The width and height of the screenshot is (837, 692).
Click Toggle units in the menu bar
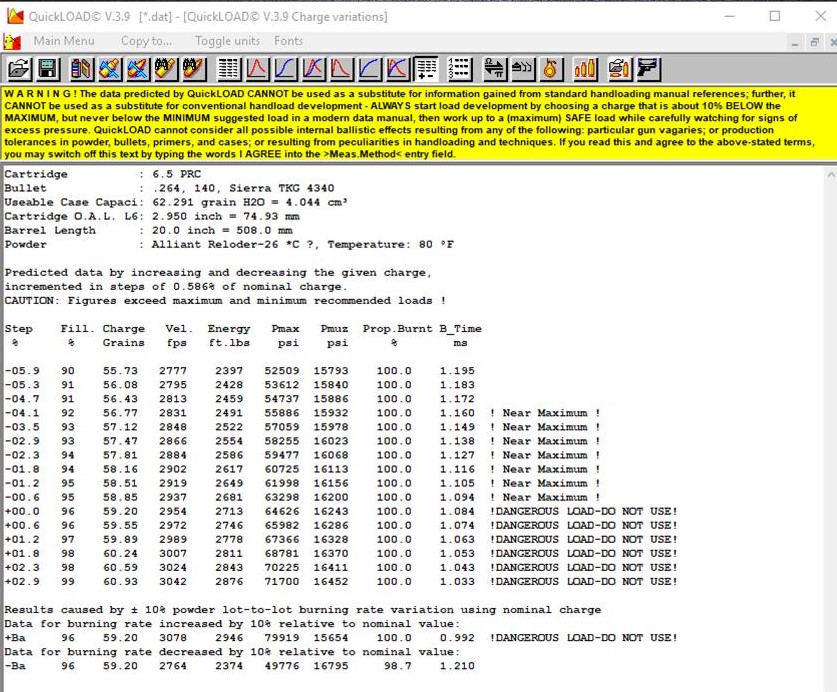(227, 41)
